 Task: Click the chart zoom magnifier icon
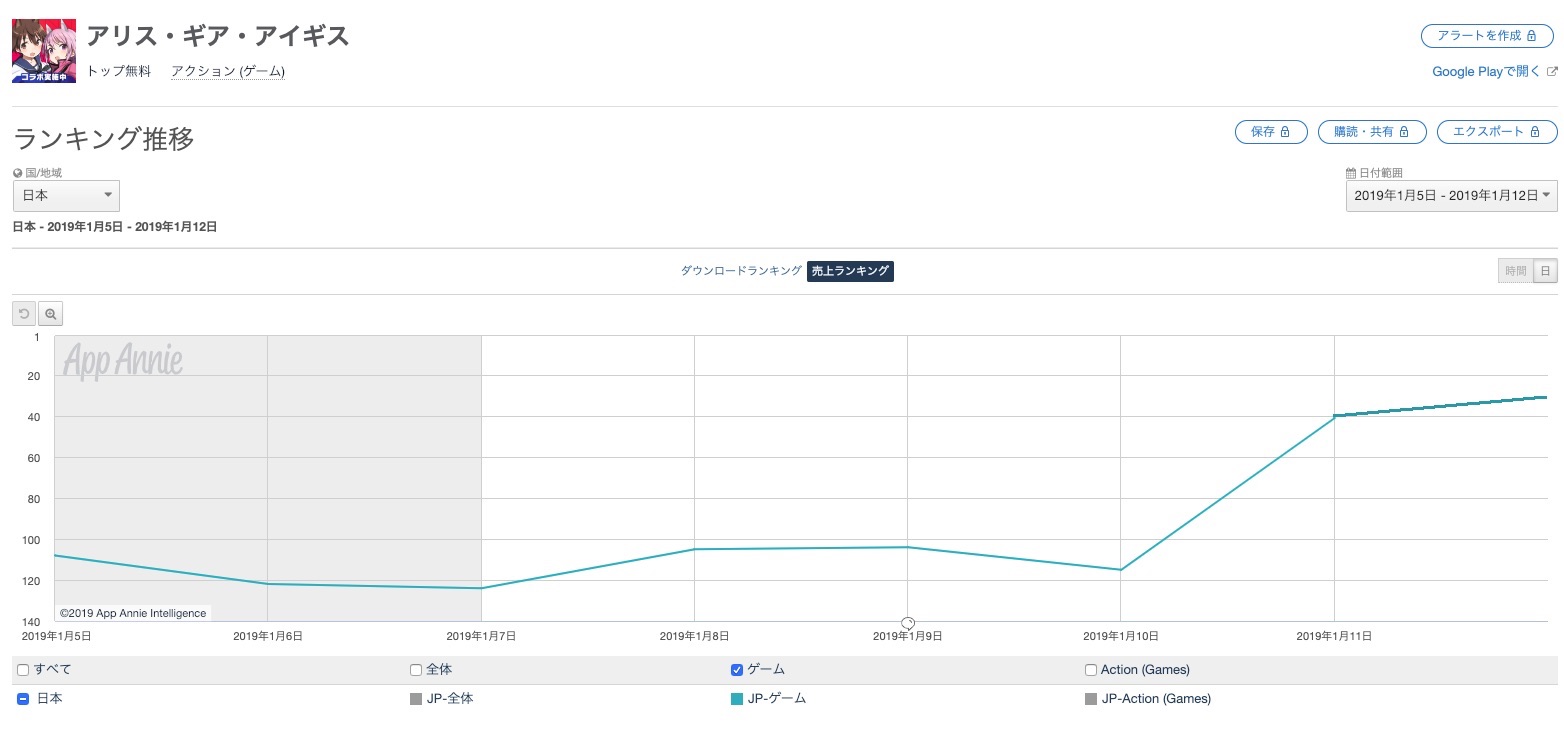tap(50, 314)
